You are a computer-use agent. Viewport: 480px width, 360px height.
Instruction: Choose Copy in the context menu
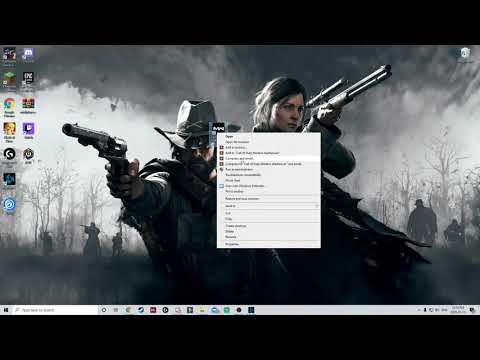pos(269,219)
